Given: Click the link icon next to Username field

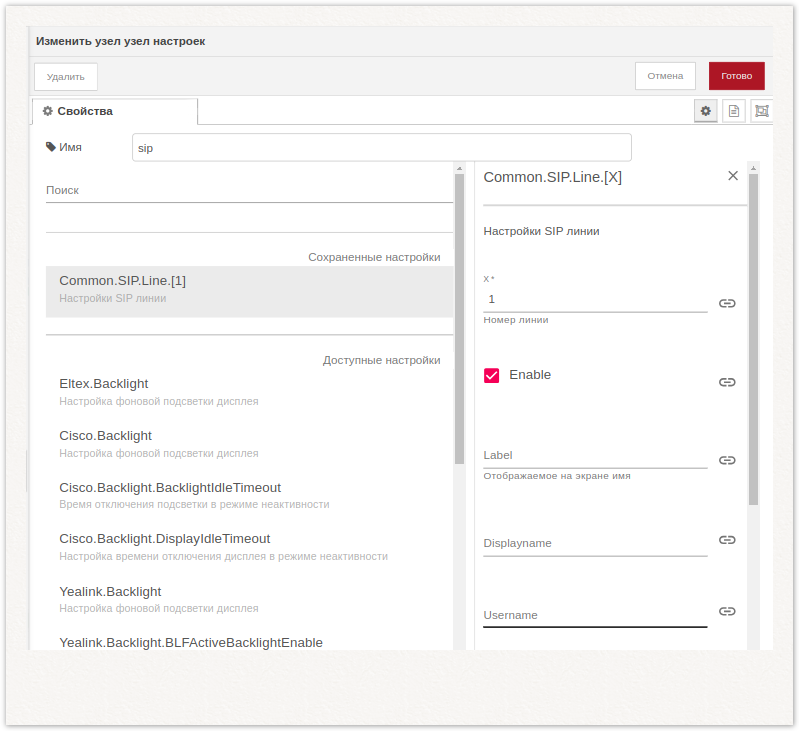Looking at the screenshot, I should pyautogui.click(x=727, y=611).
